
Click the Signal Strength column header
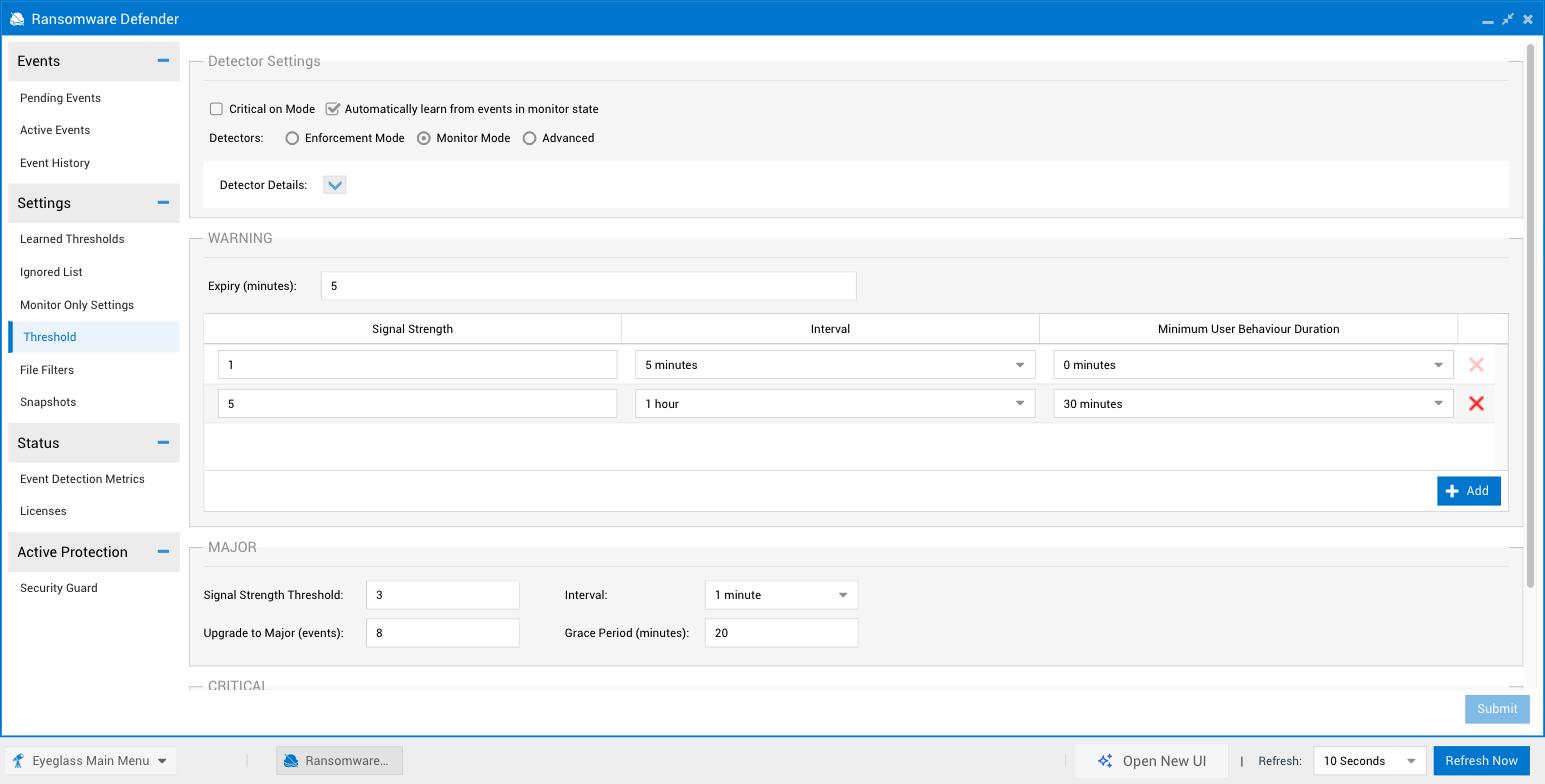412,329
